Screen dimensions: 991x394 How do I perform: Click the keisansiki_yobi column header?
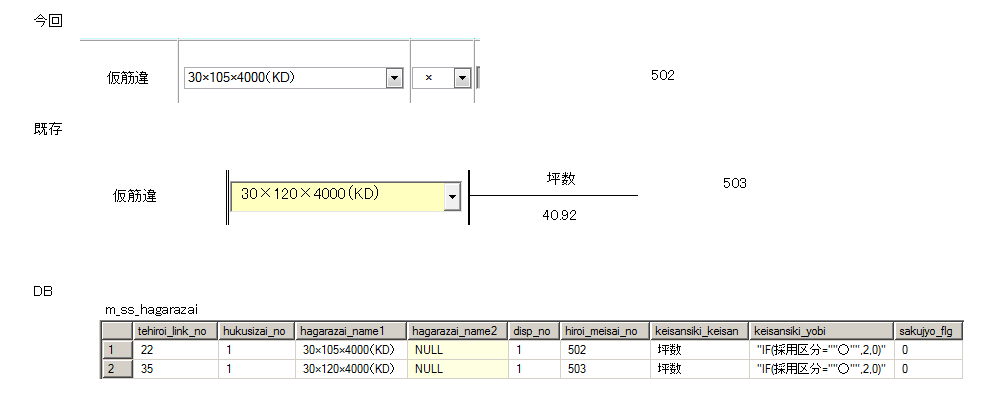(x=822, y=331)
